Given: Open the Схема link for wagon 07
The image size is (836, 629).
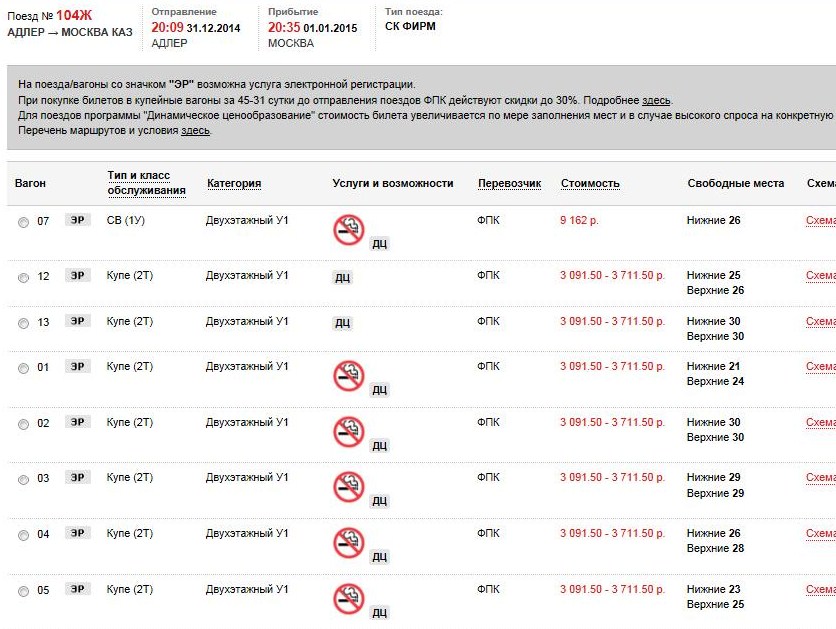Looking at the screenshot, I should click(x=820, y=220).
